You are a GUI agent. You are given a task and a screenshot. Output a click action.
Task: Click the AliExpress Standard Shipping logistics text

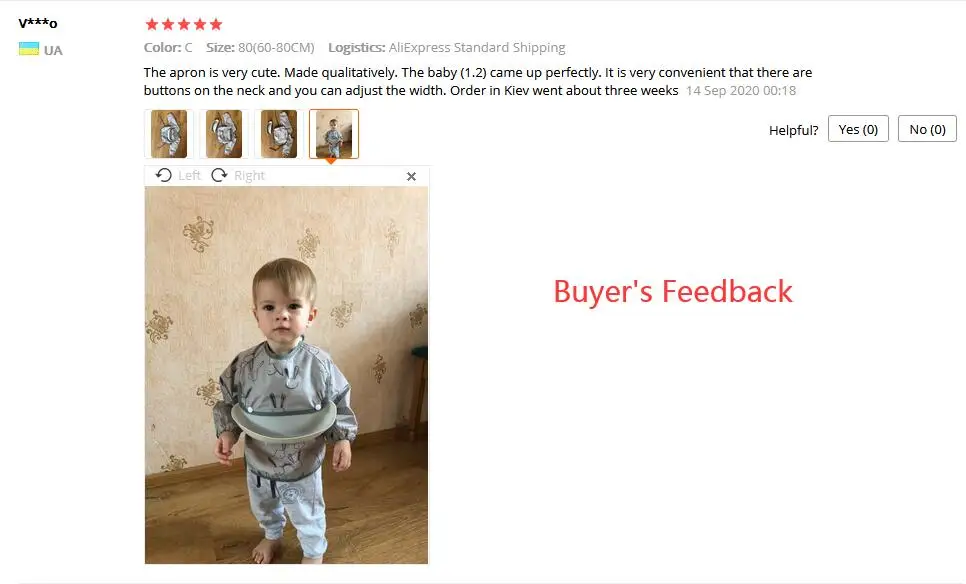click(x=477, y=47)
